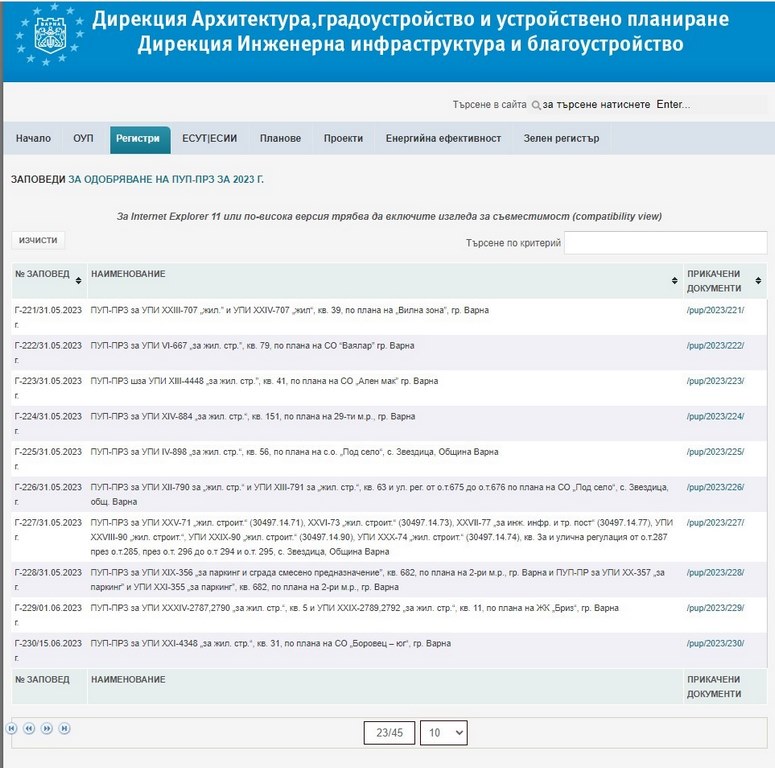Open attached document link /pup/2023/221/
This screenshot has height=768, width=775.
[x=715, y=311]
